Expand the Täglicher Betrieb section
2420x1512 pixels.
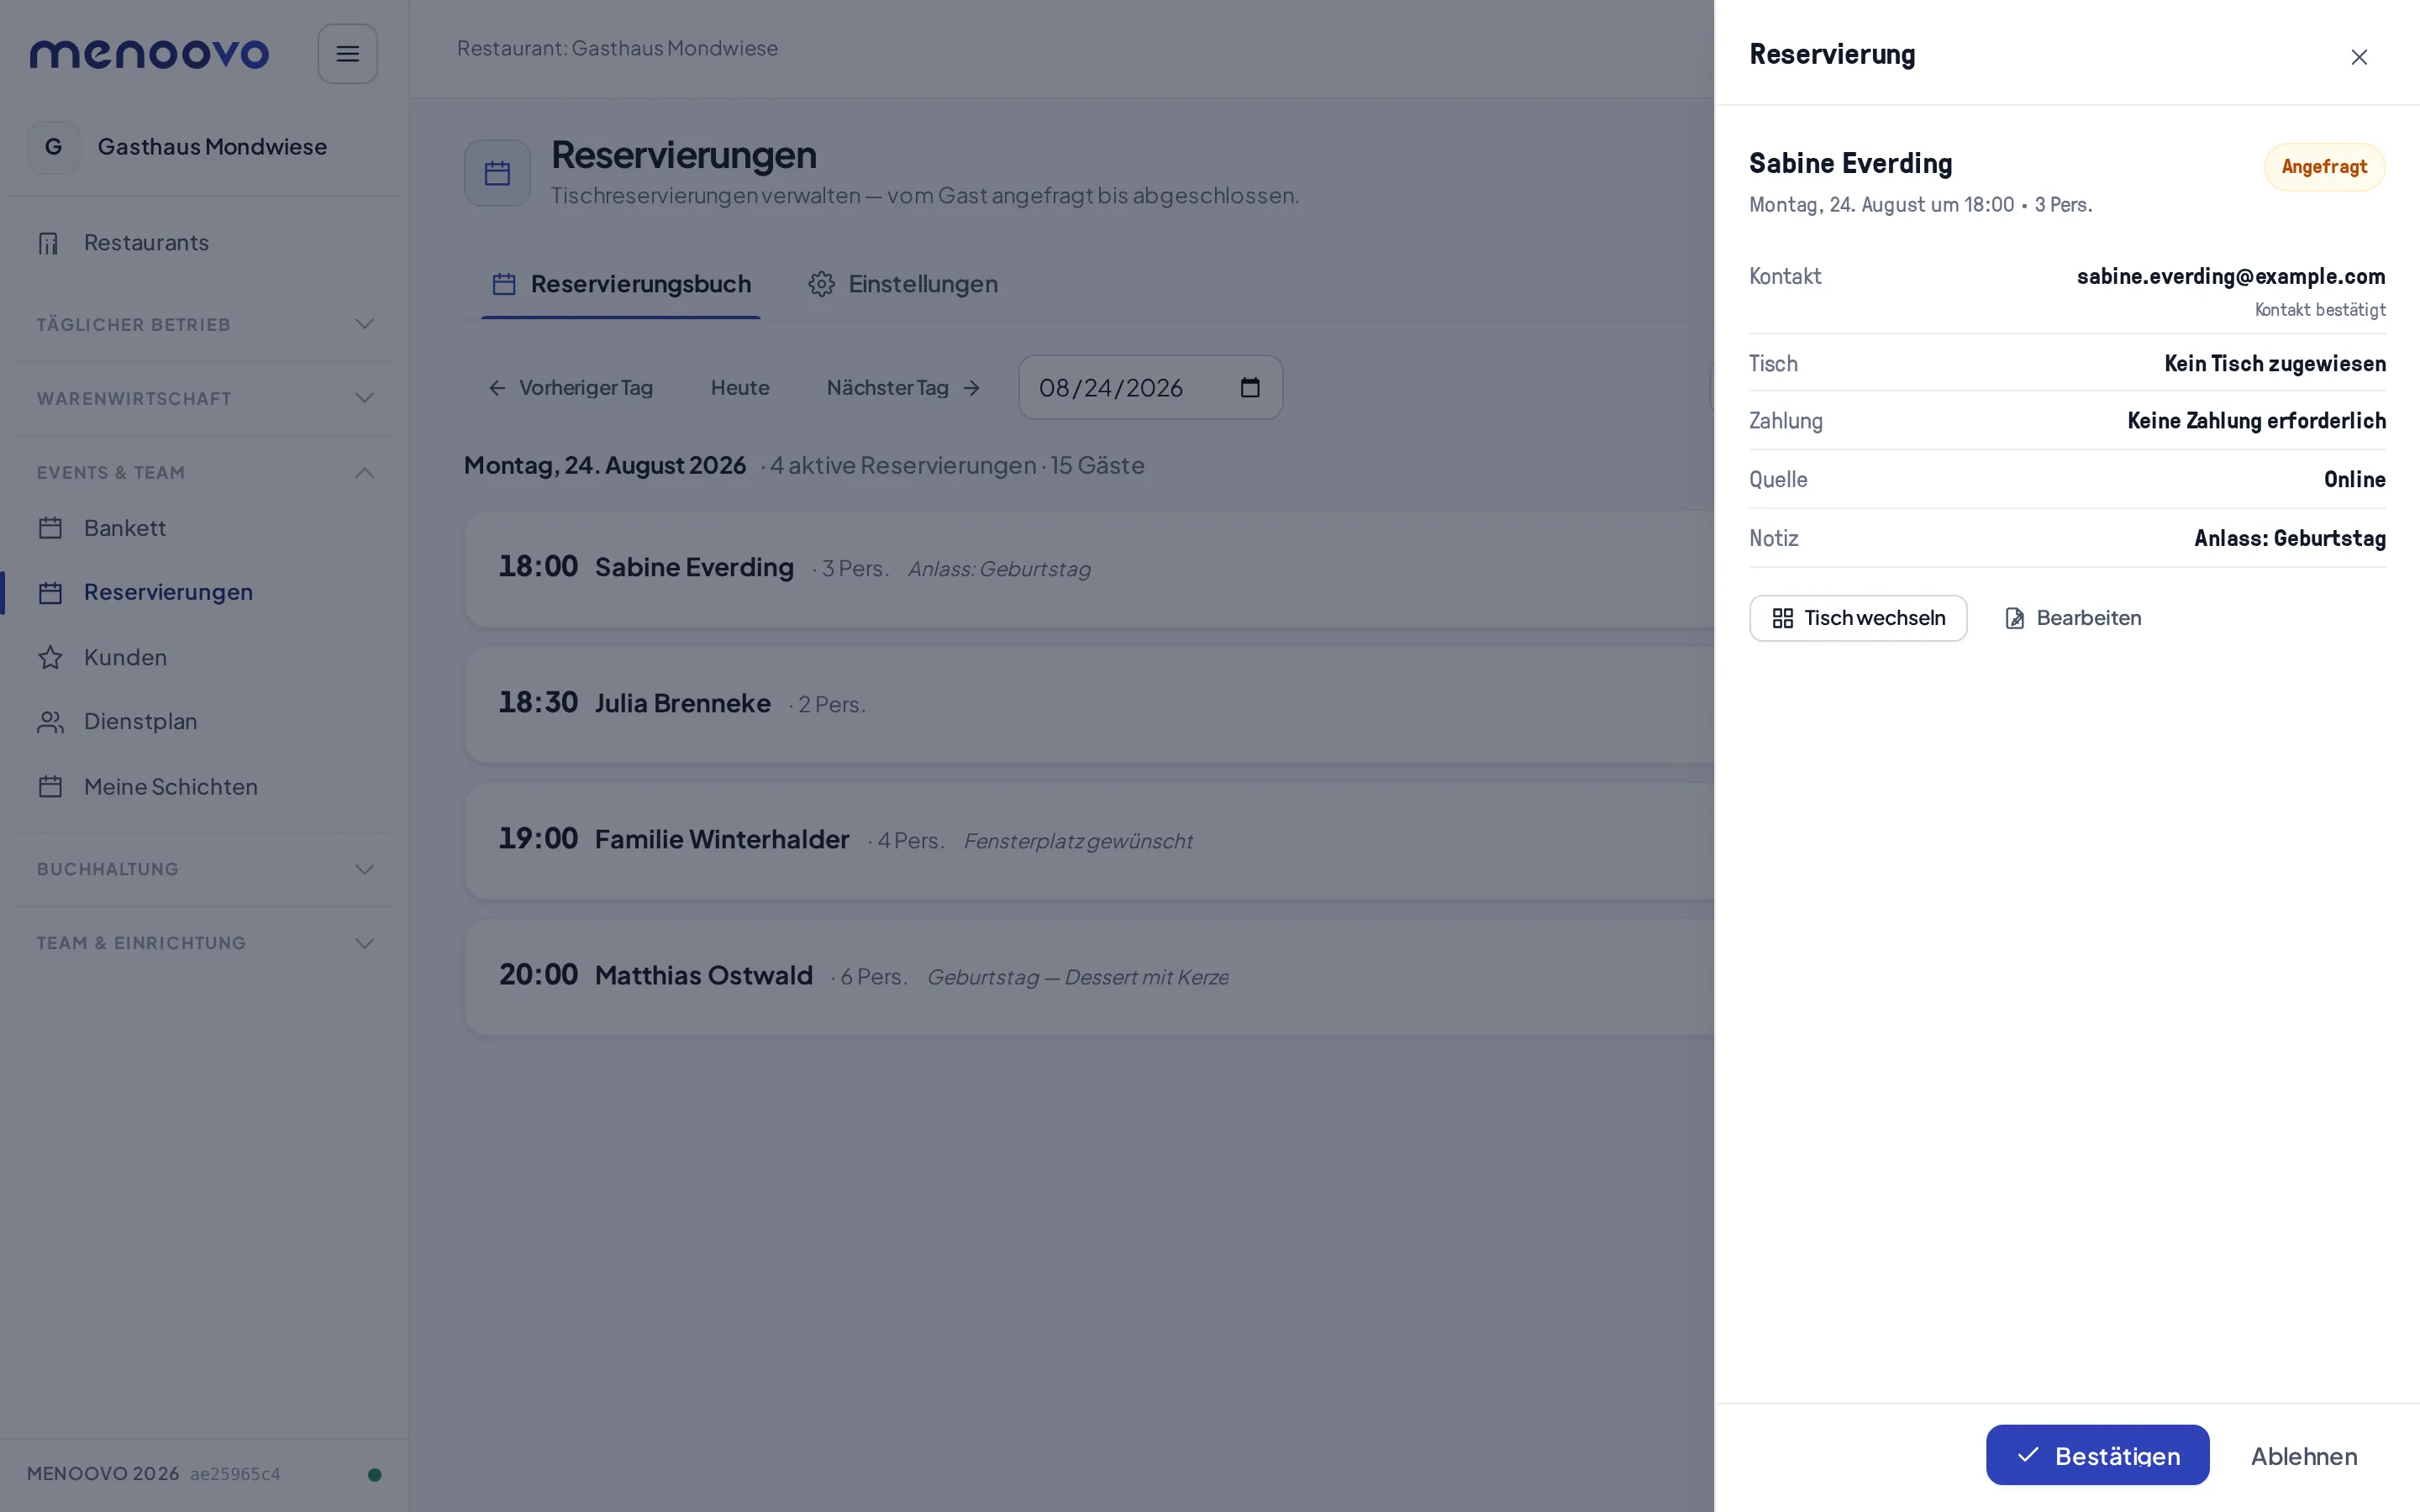pos(205,325)
